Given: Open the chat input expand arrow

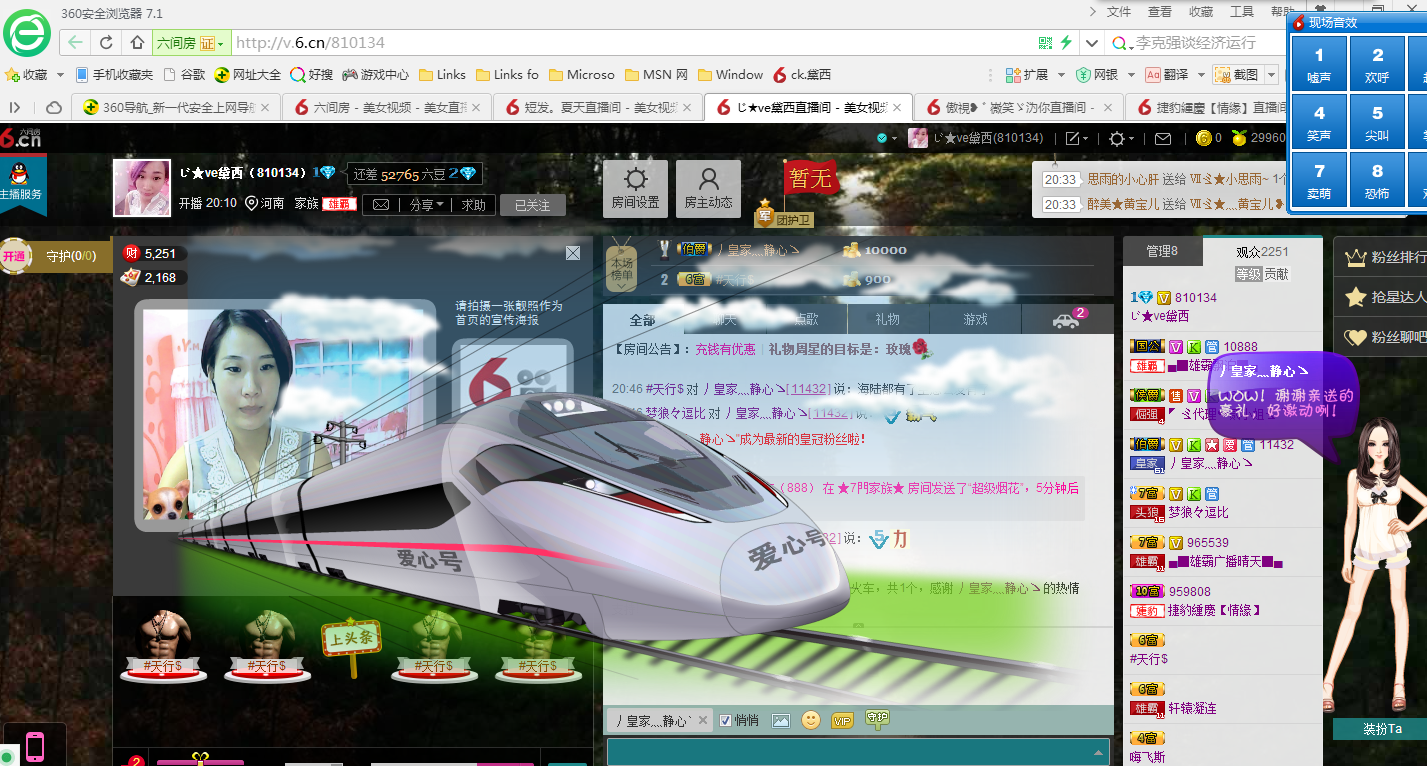Looking at the screenshot, I should (x=1099, y=752).
